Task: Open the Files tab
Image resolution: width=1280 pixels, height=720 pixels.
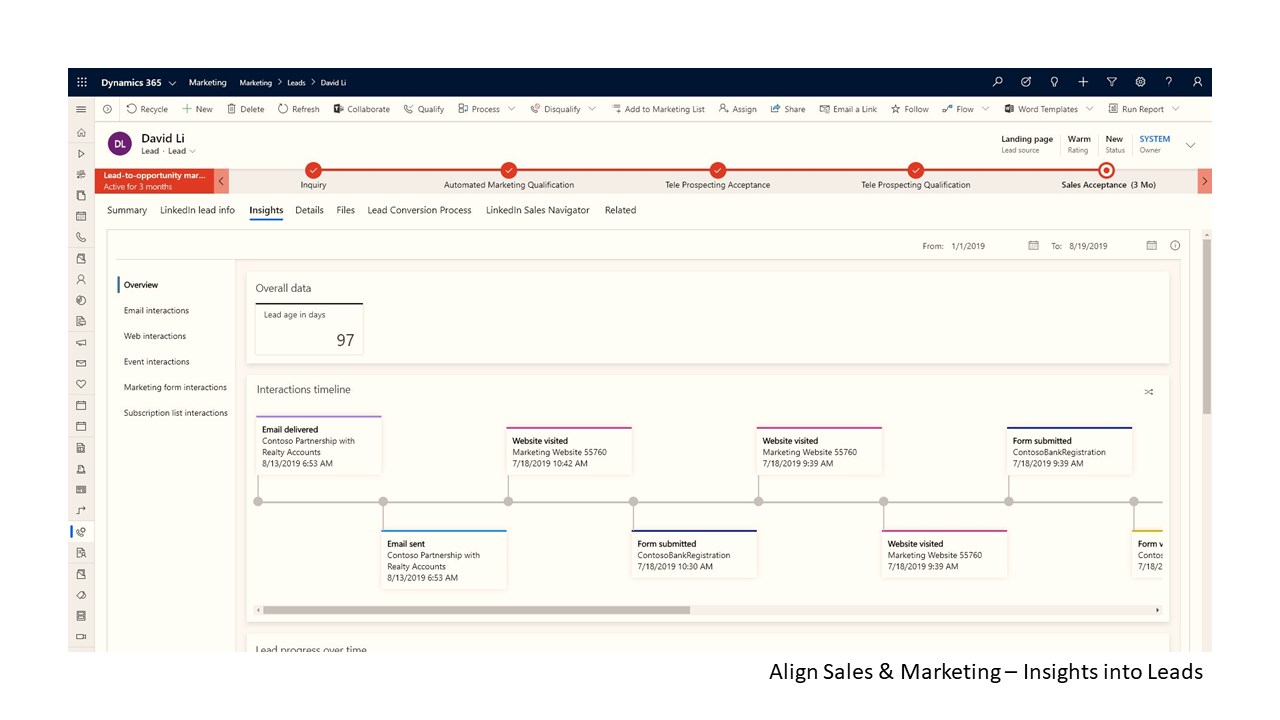Action: (346, 210)
